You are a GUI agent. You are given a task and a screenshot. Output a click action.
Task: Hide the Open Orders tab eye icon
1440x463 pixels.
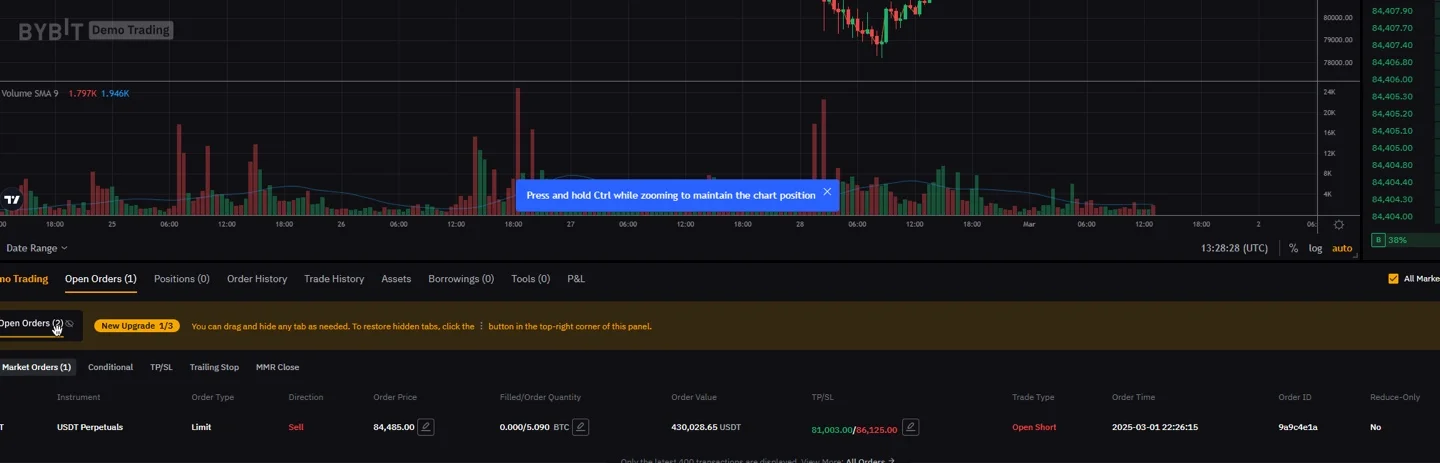pos(69,324)
